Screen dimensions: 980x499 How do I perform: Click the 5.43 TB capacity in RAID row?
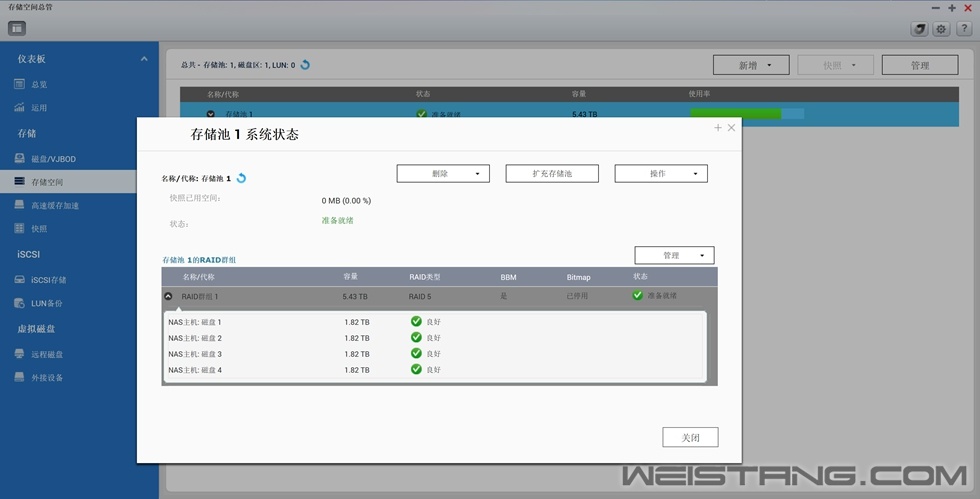pos(355,296)
